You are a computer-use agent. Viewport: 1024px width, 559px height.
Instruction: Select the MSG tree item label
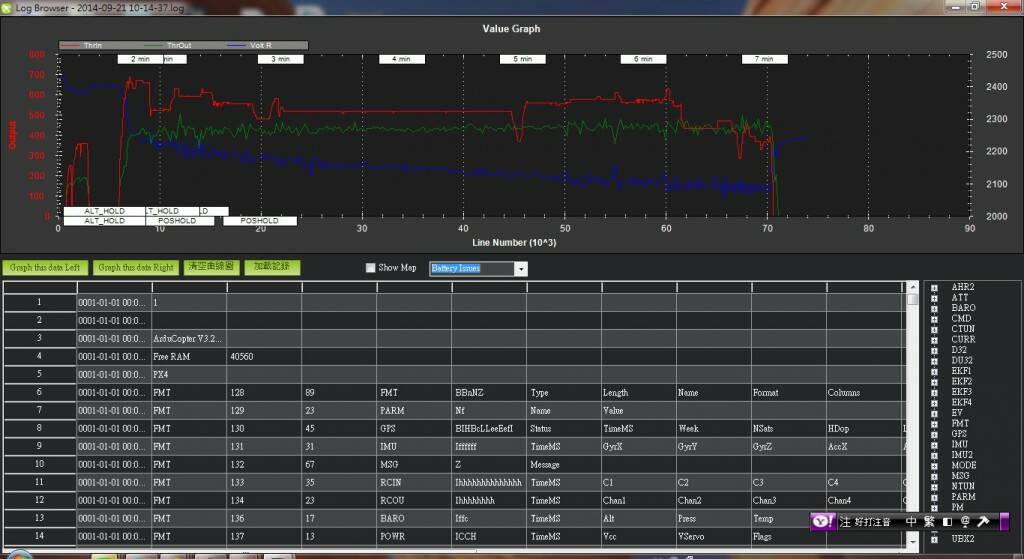960,475
